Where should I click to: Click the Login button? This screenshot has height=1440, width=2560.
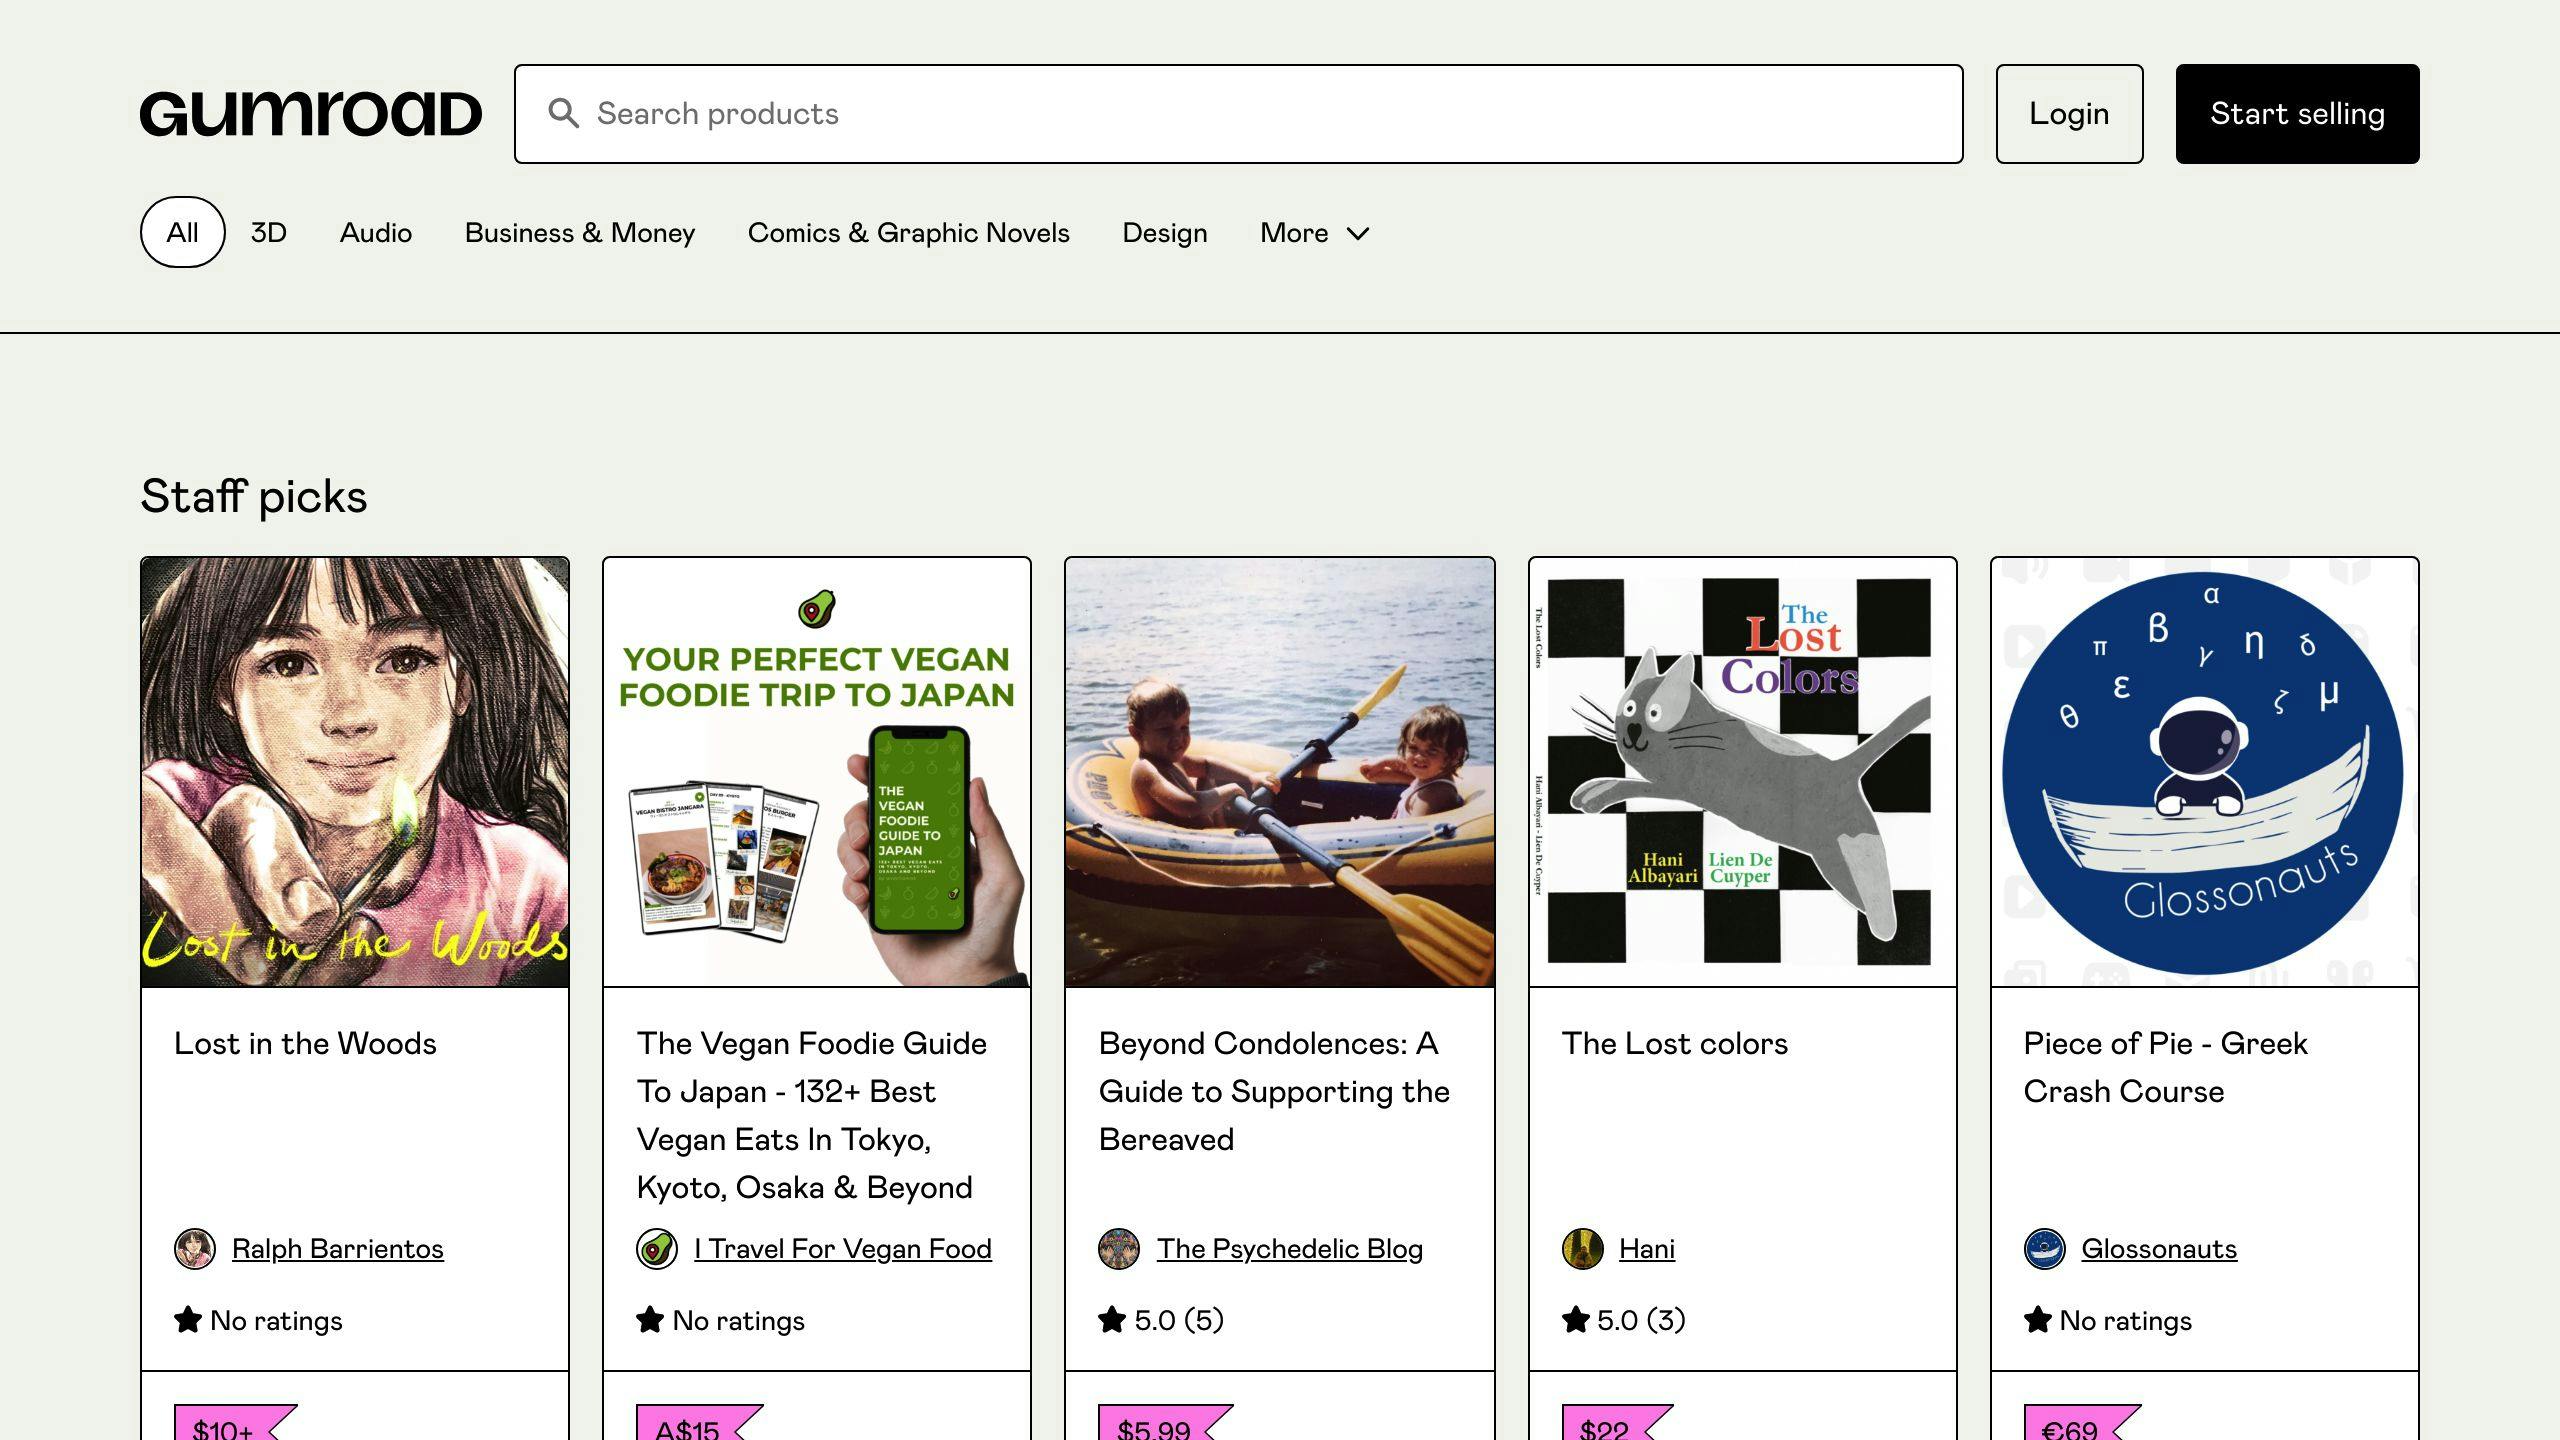(x=2068, y=113)
